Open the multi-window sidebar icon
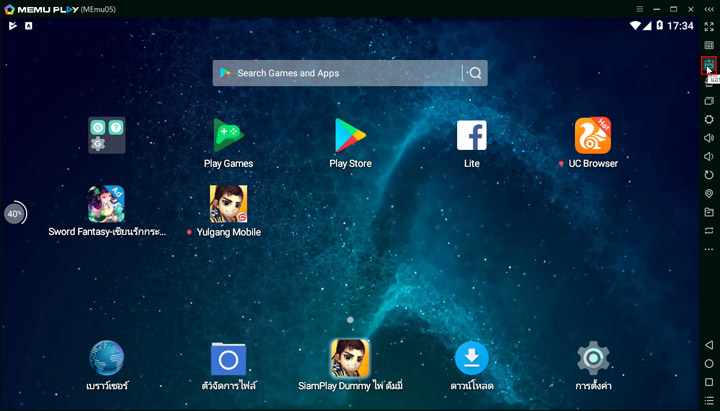The height and width of the screenshot is (411, 720). (x=709, y=101)
